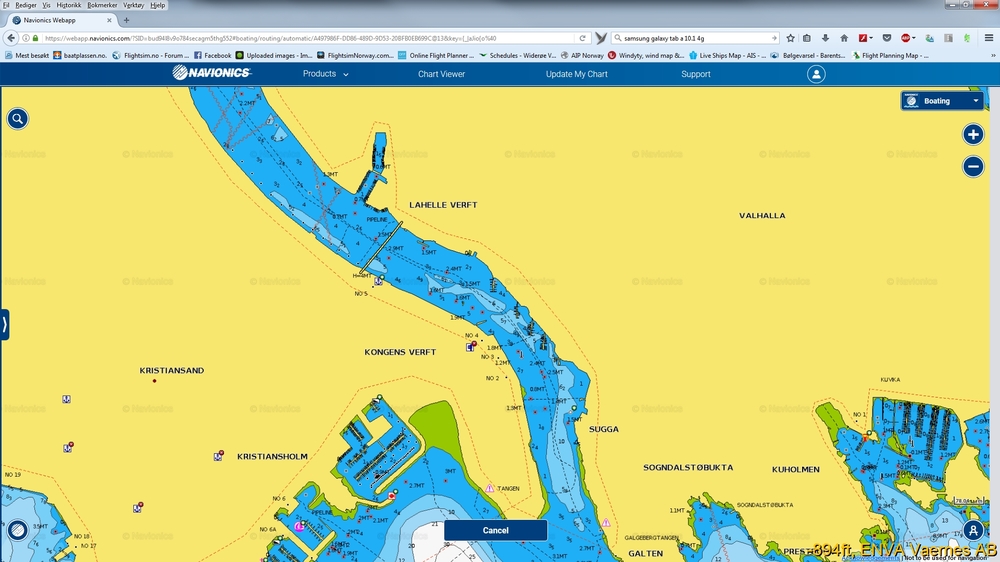Reload the page with refresh icon
The height and width of the screenshot is (562, 1000).
[582, 38]
